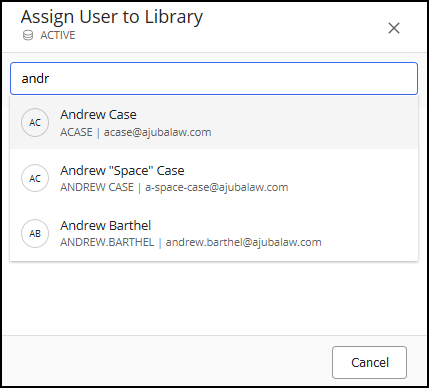Click the AC avatar beside acase@ajubalaw.com
Screen dimensions: 429x388
35,122
